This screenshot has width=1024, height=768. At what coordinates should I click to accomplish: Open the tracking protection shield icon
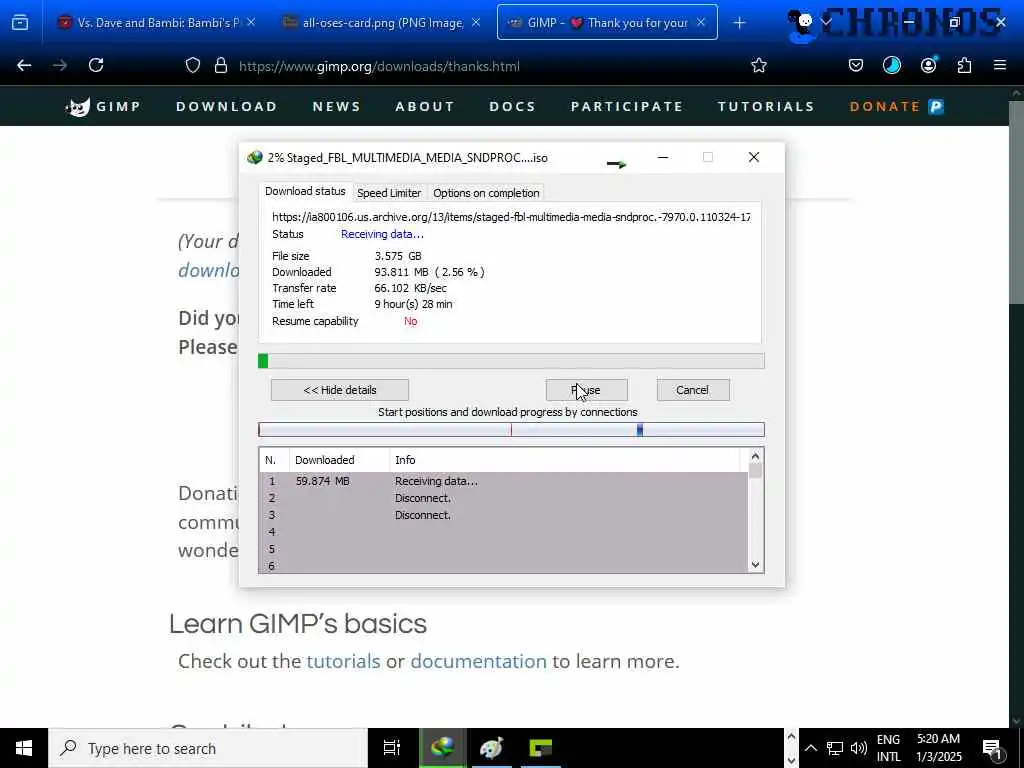tap(193, 65)
